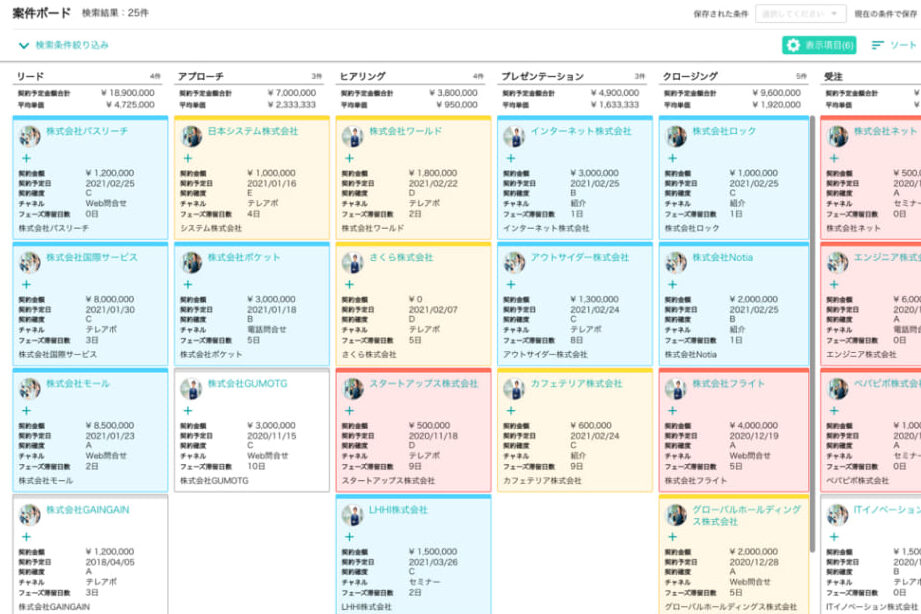The width and height of the screenshot is (921, 614).
Task: Open the 表示項目(6) display items button
Action: click(x=819, y=45)
